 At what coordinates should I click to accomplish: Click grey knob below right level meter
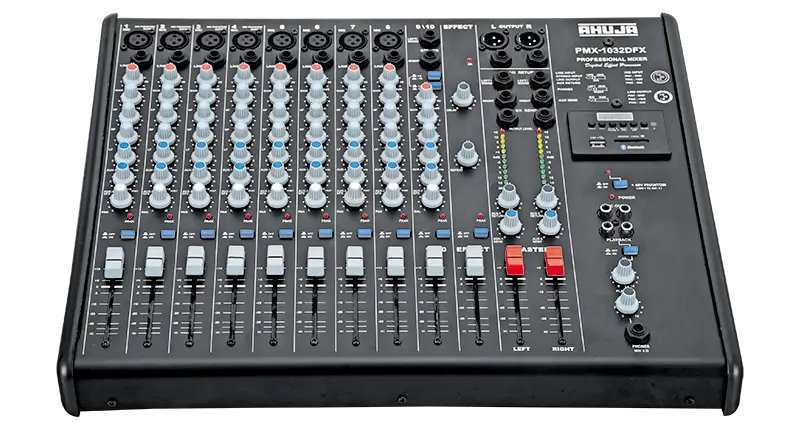pos(546,196)
